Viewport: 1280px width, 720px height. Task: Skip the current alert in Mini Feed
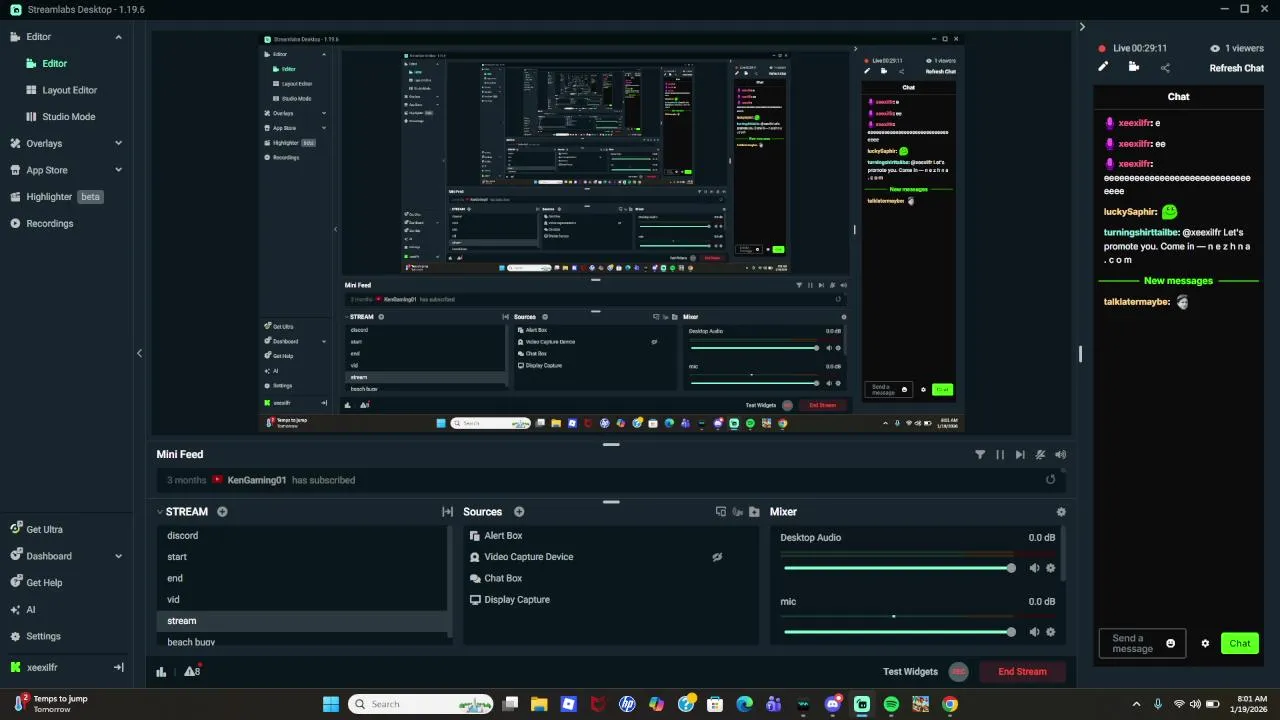pyautogui.click(x=1020, y=454)
